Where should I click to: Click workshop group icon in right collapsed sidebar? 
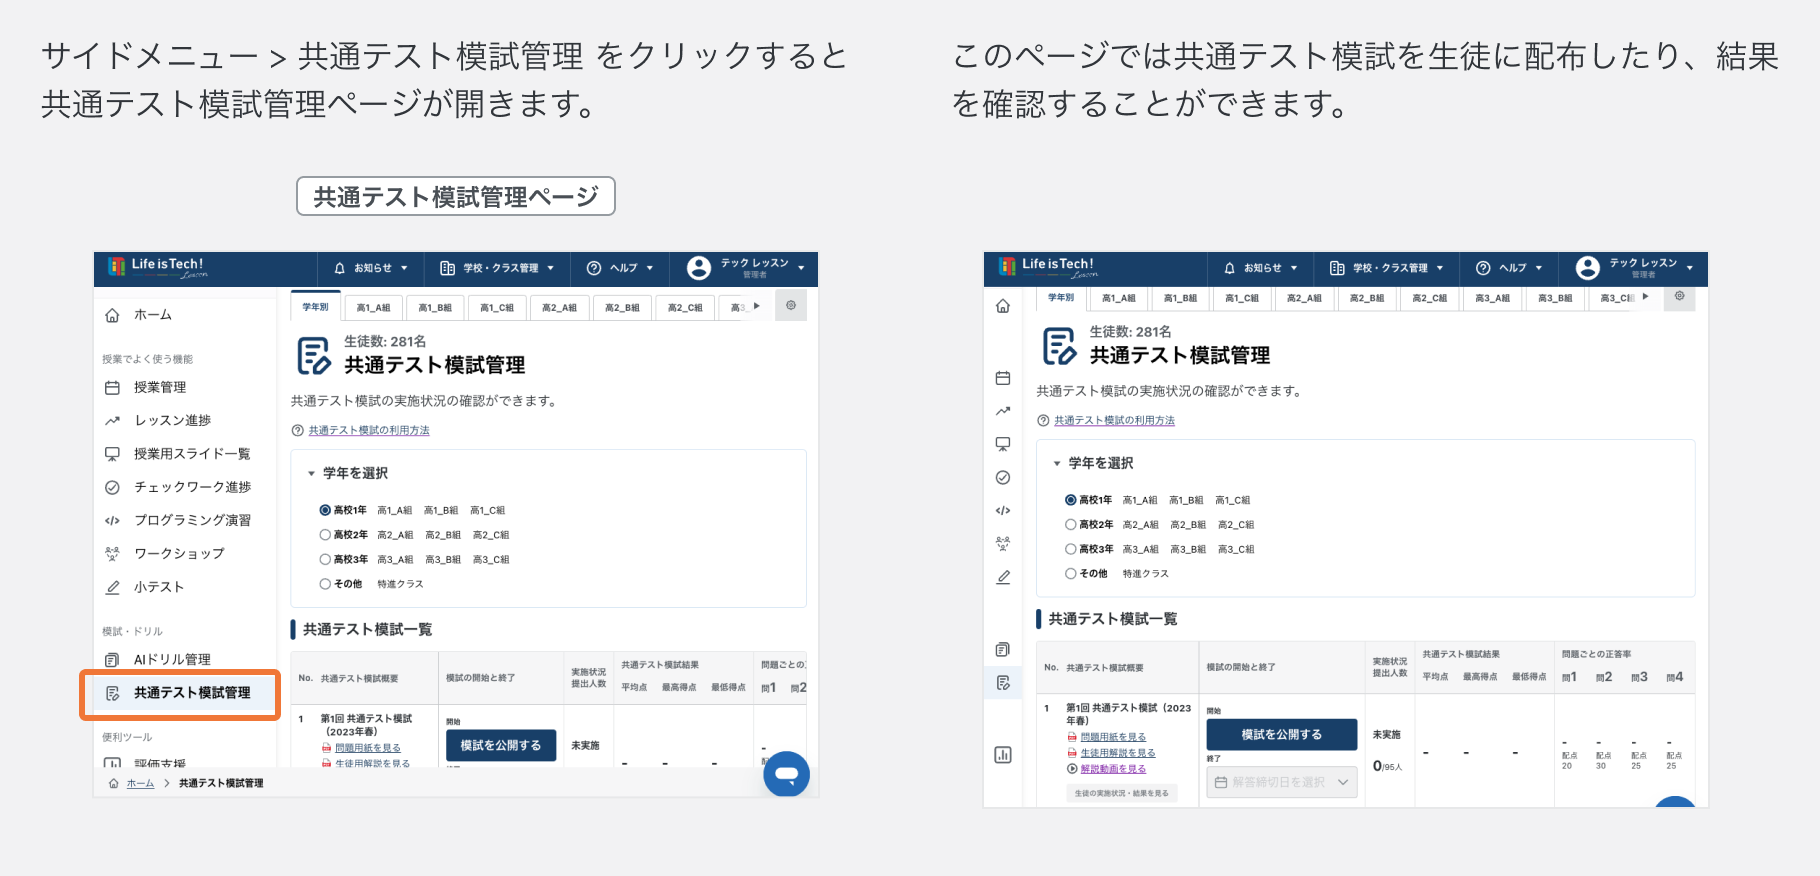pos(1003,543)
